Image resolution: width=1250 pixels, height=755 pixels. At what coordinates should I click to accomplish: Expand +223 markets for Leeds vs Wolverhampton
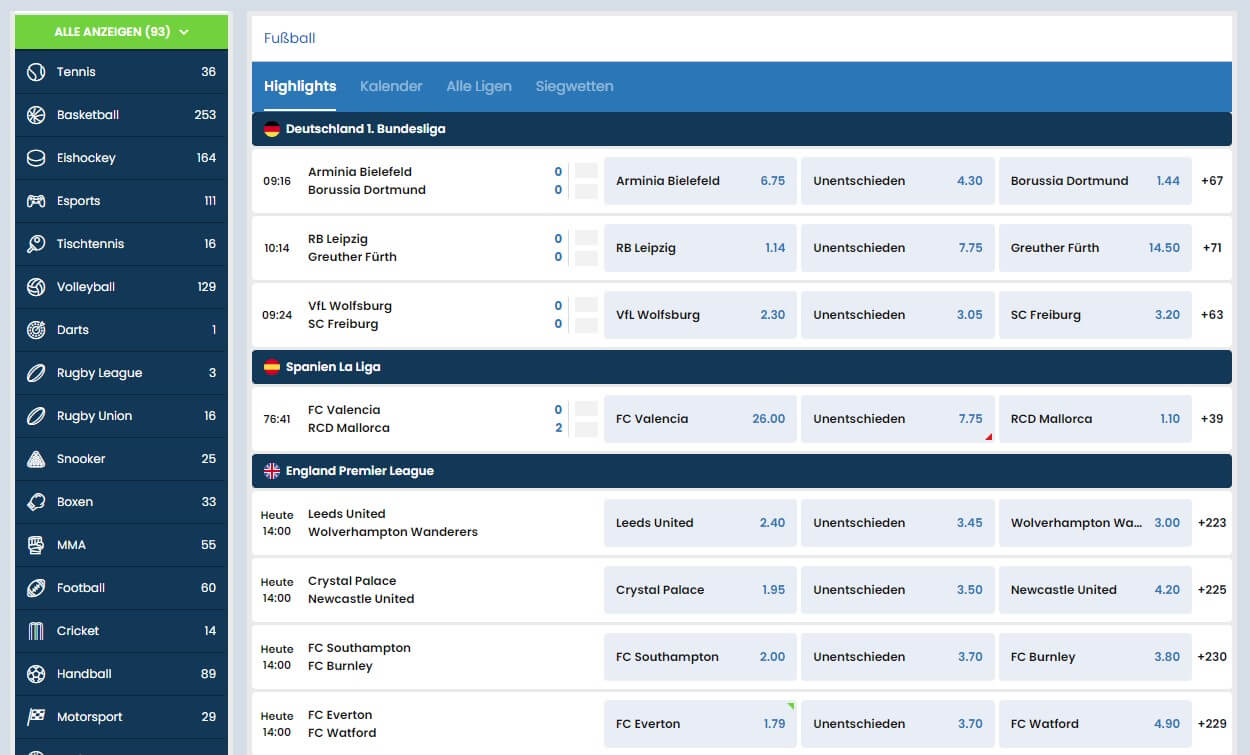1212,523
